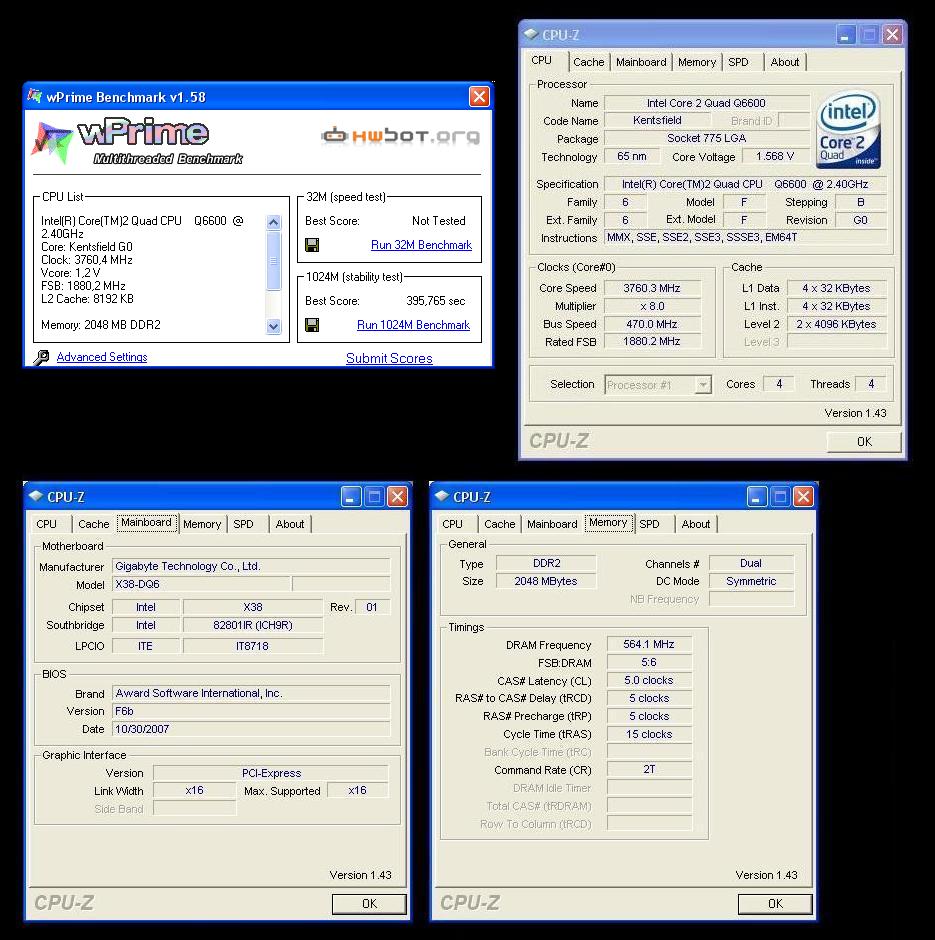The image size is (935, 940).
Task: Open Advanced Settings in wPrime
Action: 102,357
